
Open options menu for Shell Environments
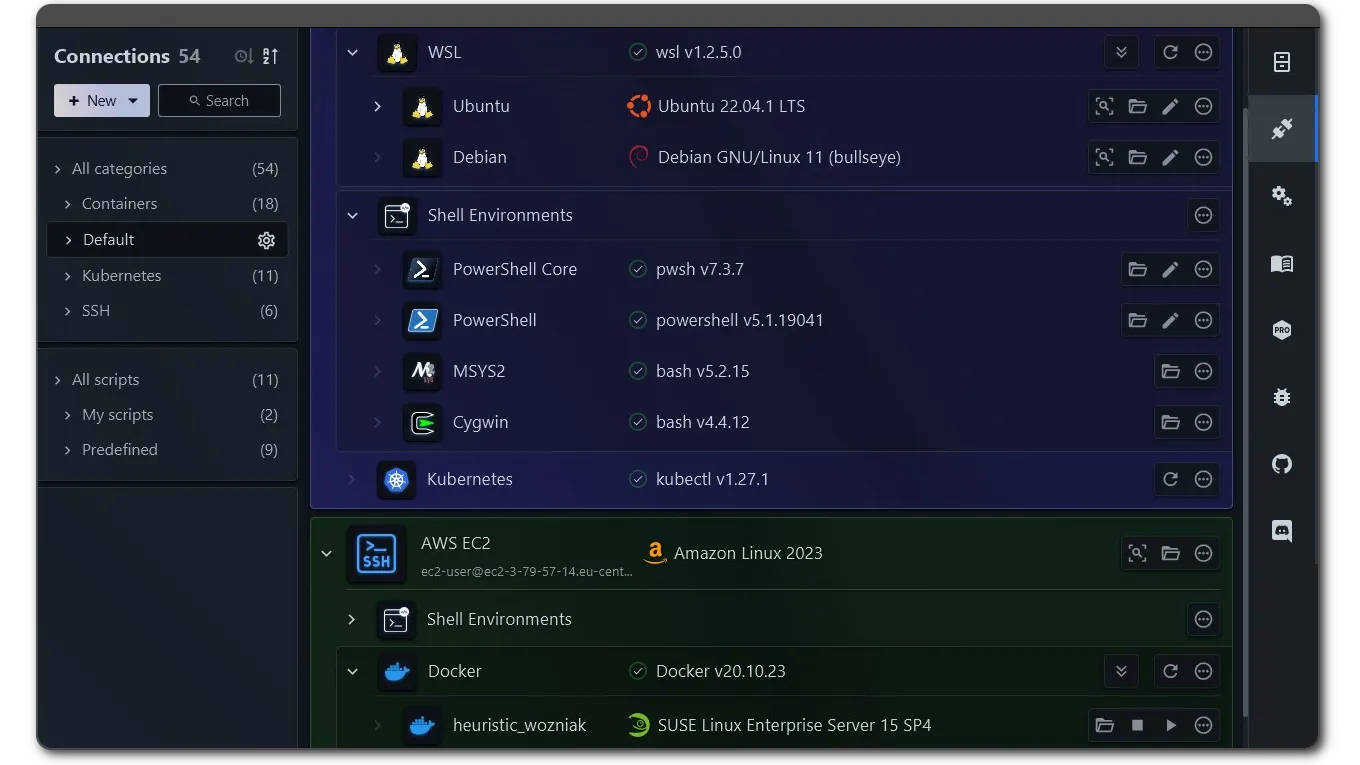[x=1203, y=215]
